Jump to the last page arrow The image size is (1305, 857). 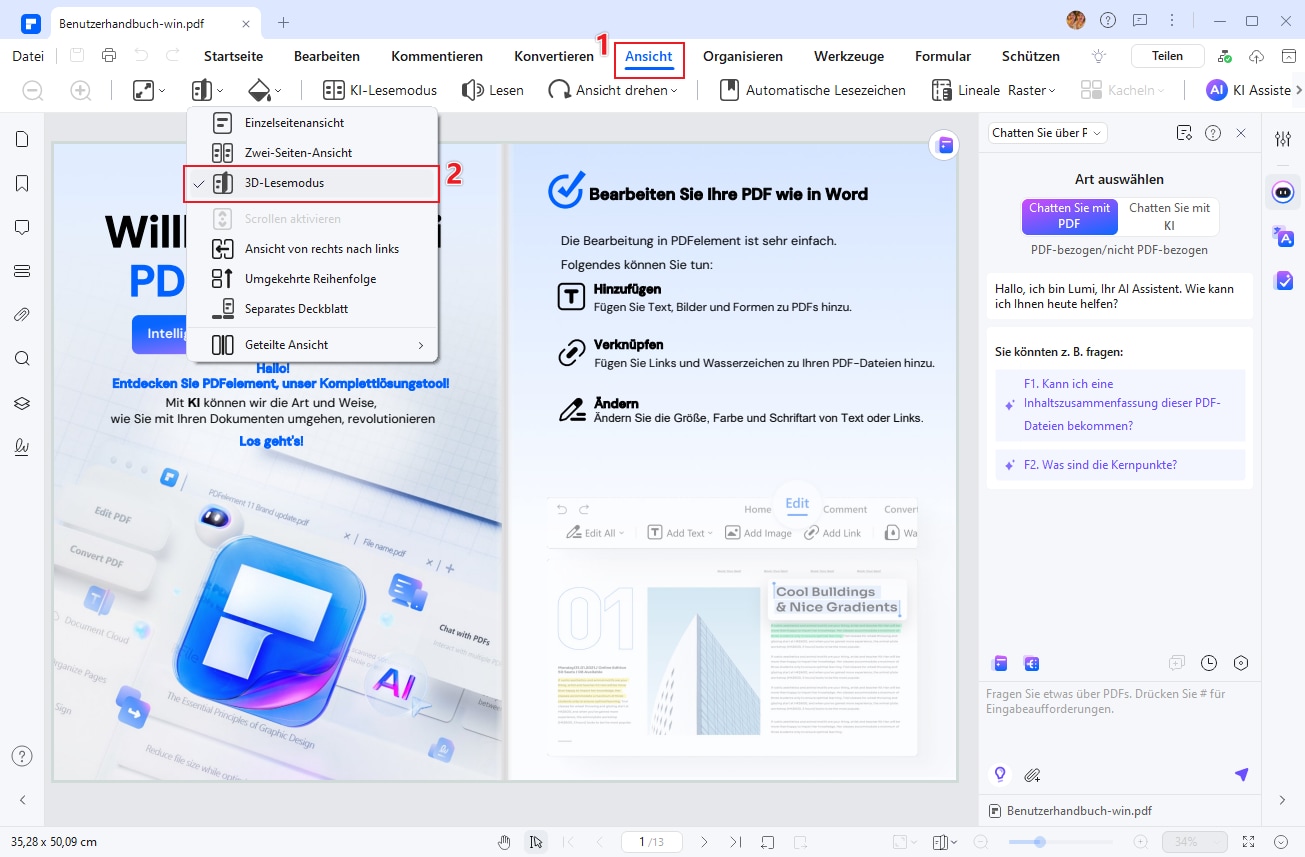[x=736, y=842]
